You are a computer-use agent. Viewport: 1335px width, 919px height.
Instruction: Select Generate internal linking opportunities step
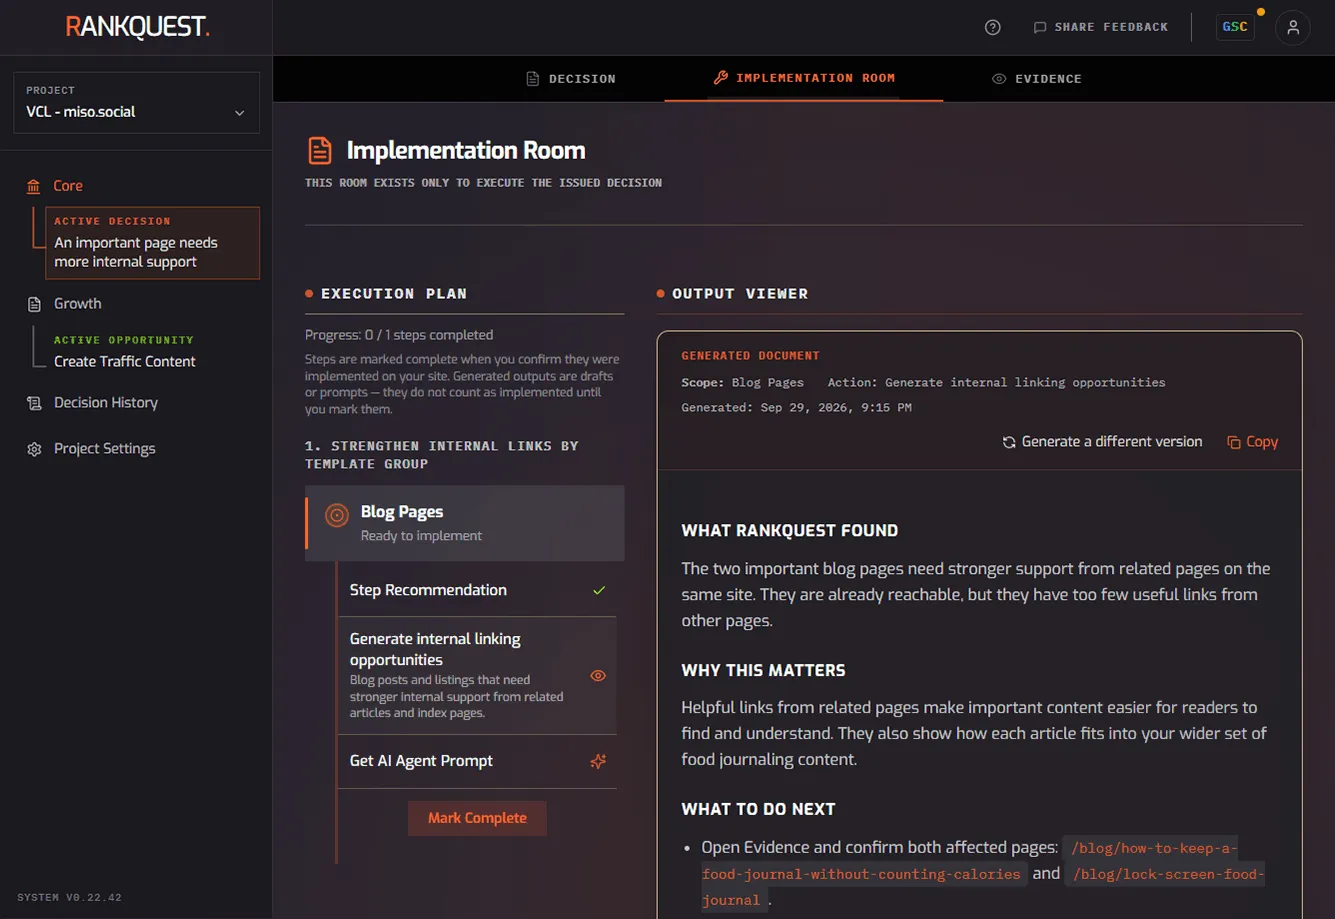(477, 676)
